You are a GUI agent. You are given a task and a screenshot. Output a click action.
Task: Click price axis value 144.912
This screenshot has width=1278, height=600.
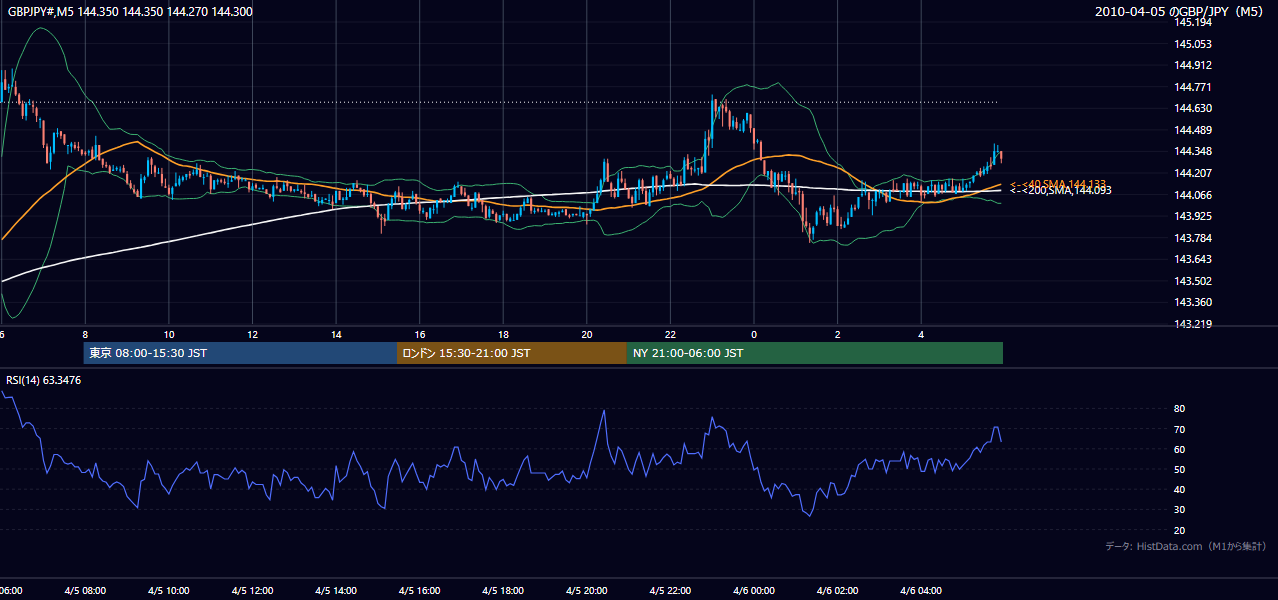(1193, 65)
